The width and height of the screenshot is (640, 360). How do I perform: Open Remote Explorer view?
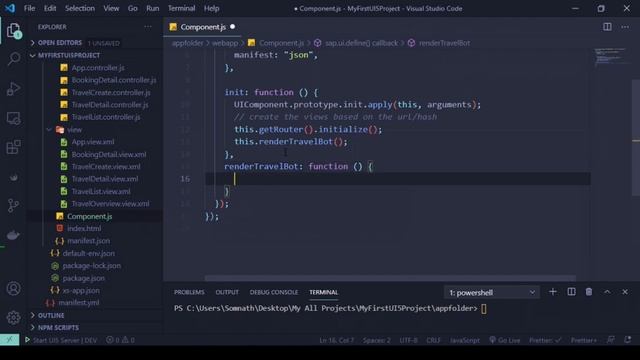[13, 118]
